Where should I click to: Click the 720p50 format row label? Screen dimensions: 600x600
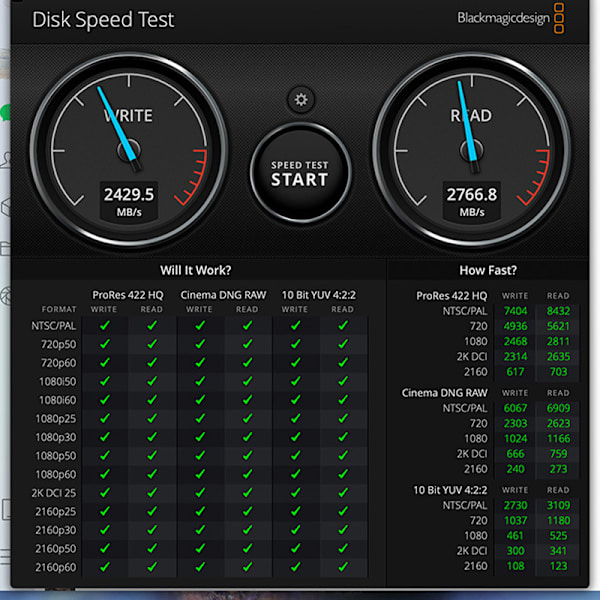click(59, 344)
